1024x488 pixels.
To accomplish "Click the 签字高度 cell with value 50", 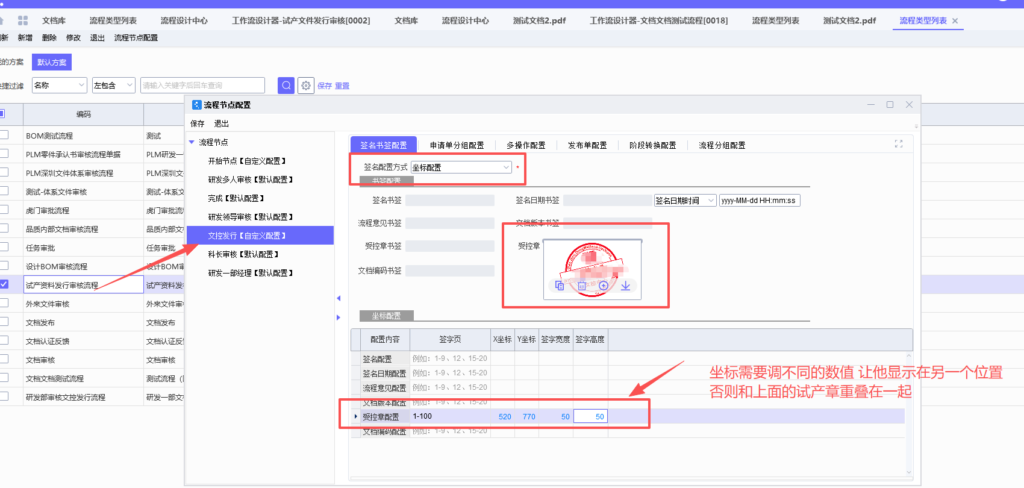I will coord(590,416).
